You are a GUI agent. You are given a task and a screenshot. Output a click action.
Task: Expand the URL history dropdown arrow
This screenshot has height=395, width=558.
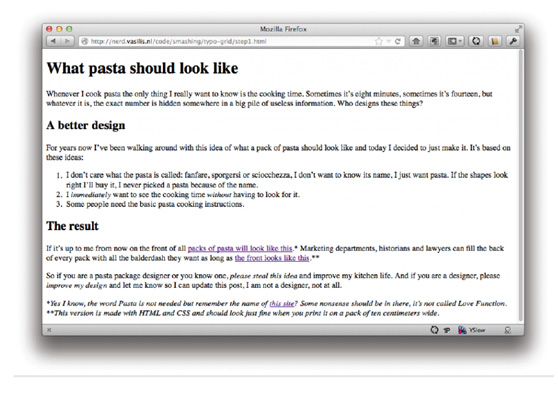coord(389,42)
